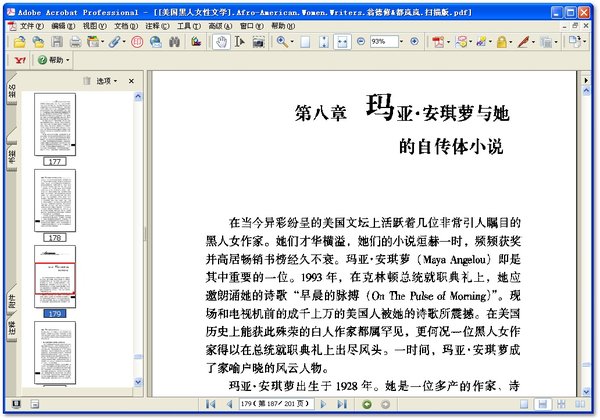The height and width of the screenshot is (420, 600).
Task: Select the Hand tool
Action: [222, 42]
